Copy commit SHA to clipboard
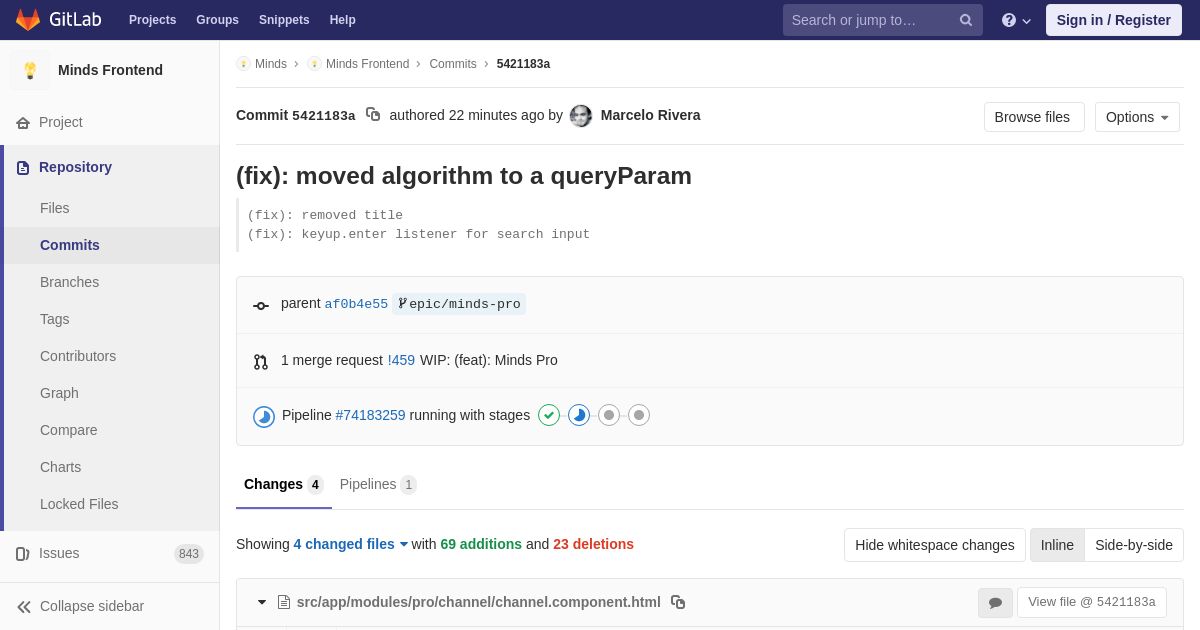 pos(373,115)
